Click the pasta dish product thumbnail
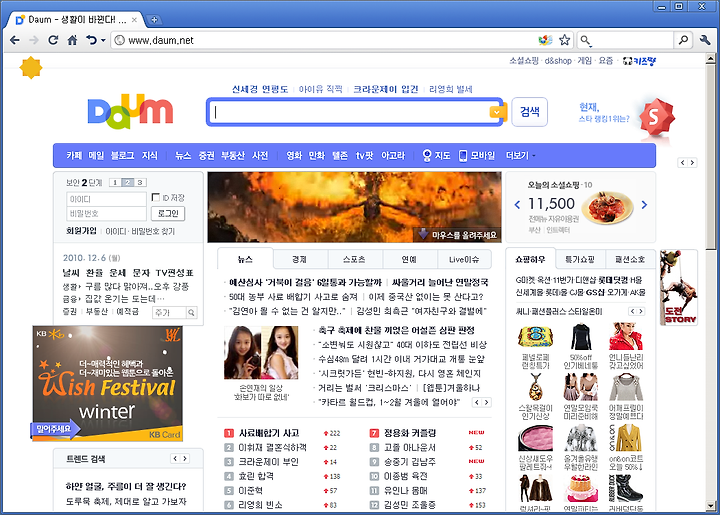 [x=610, y=208]
